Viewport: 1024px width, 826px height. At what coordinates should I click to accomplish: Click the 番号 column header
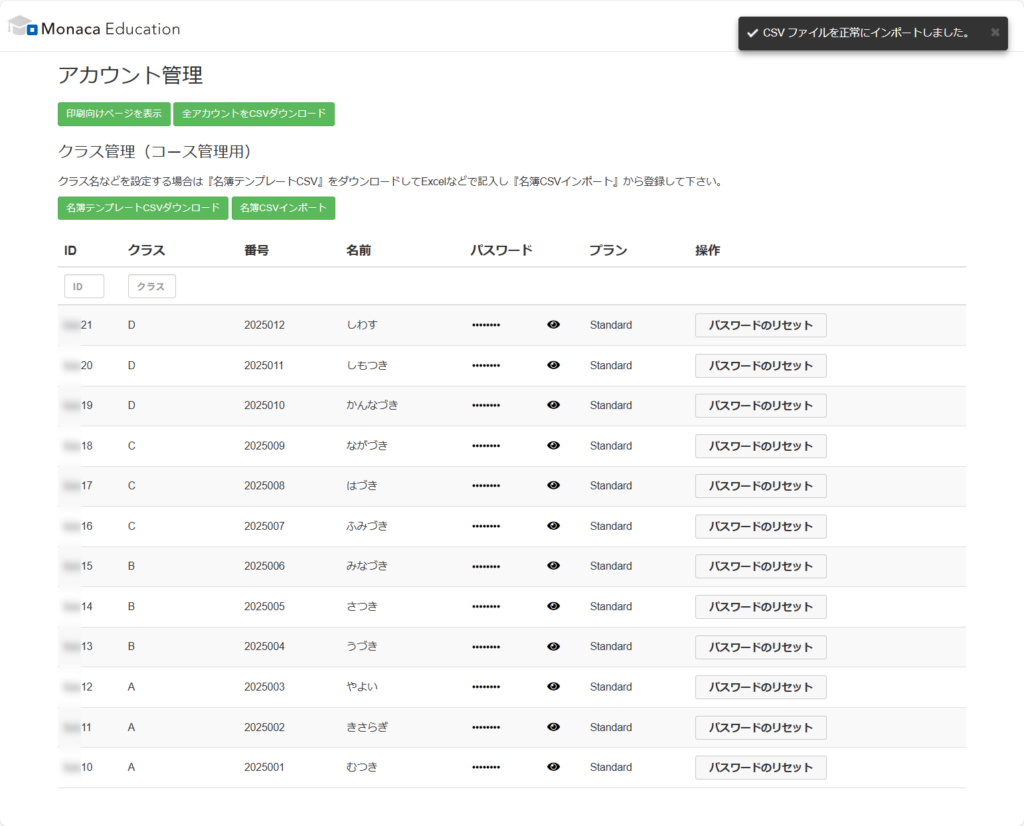257,250
